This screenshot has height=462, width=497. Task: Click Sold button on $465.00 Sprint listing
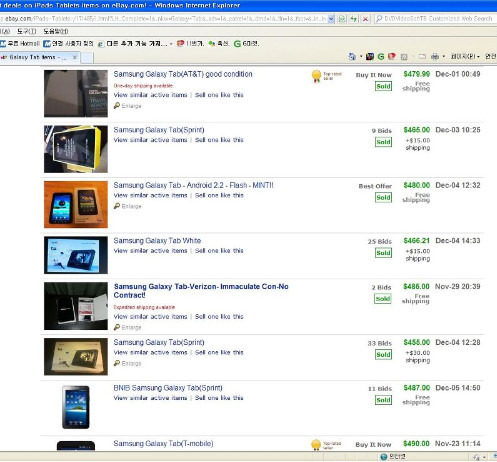[383, 142]
